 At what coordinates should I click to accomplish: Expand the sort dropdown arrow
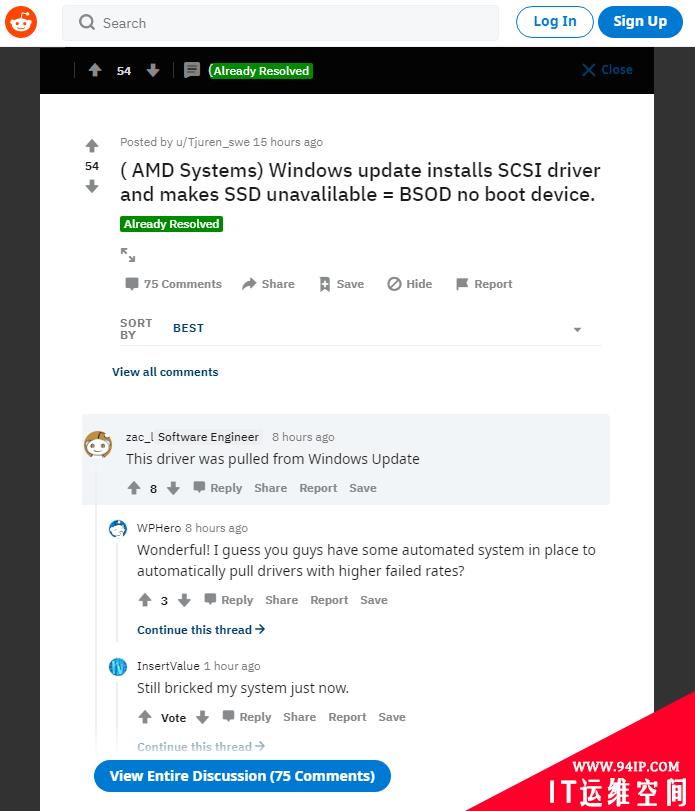(x=578, y=329)
